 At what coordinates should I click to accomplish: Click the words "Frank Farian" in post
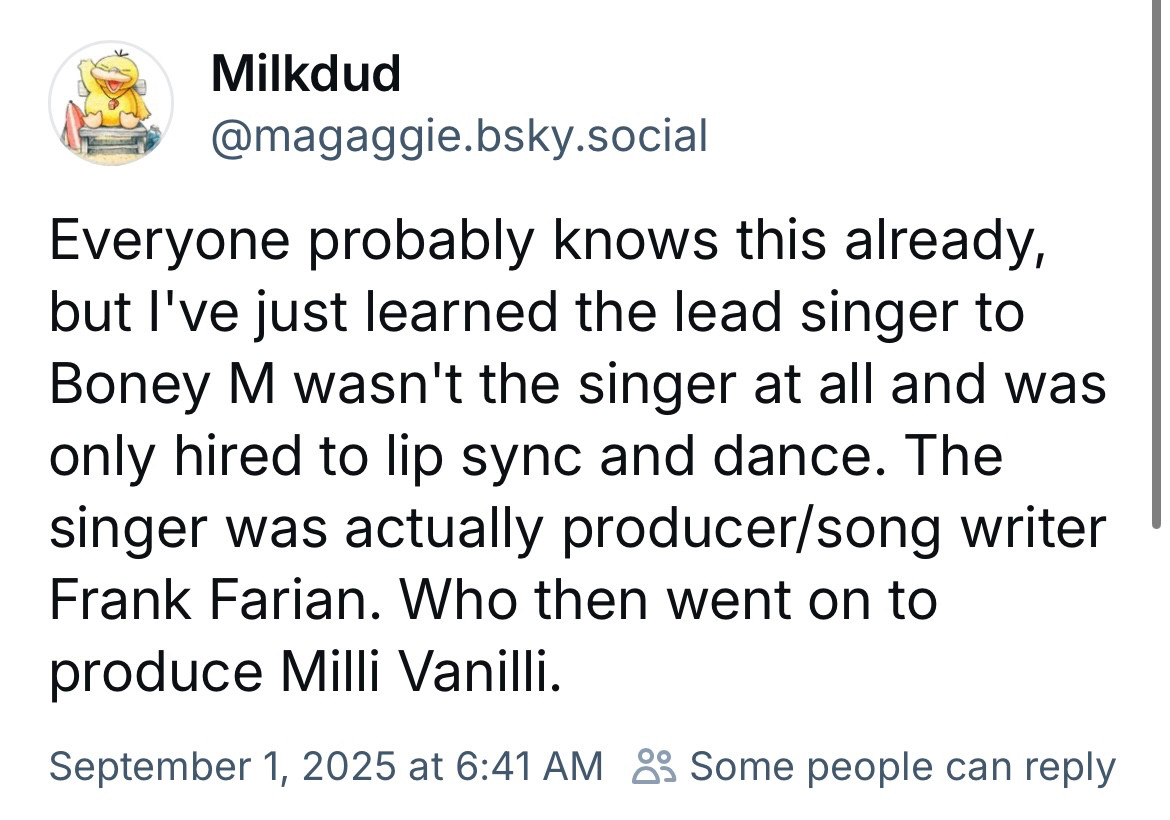(x=210, y=600)
